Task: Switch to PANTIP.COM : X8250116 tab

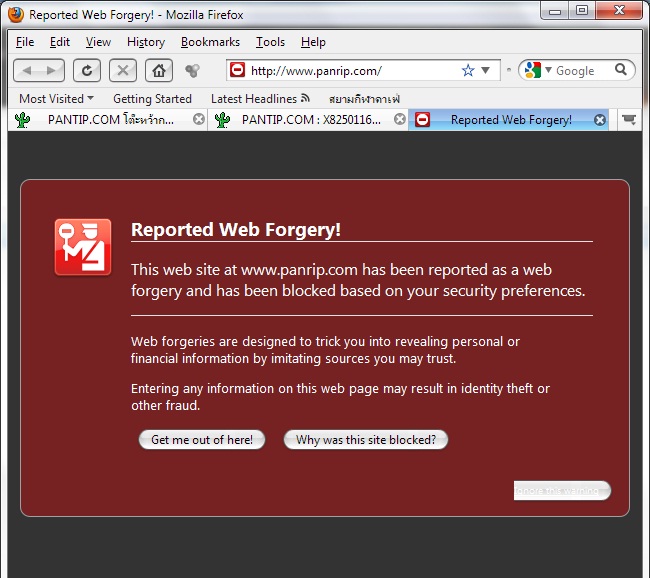Action: click(308, 120)
